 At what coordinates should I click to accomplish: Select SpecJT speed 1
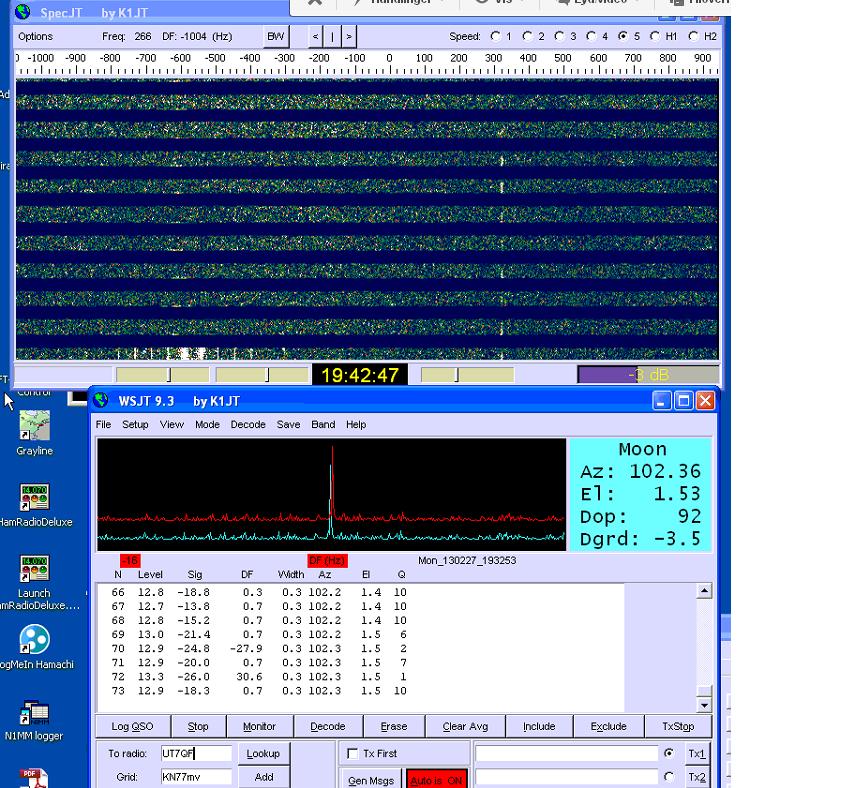[495, 36]
